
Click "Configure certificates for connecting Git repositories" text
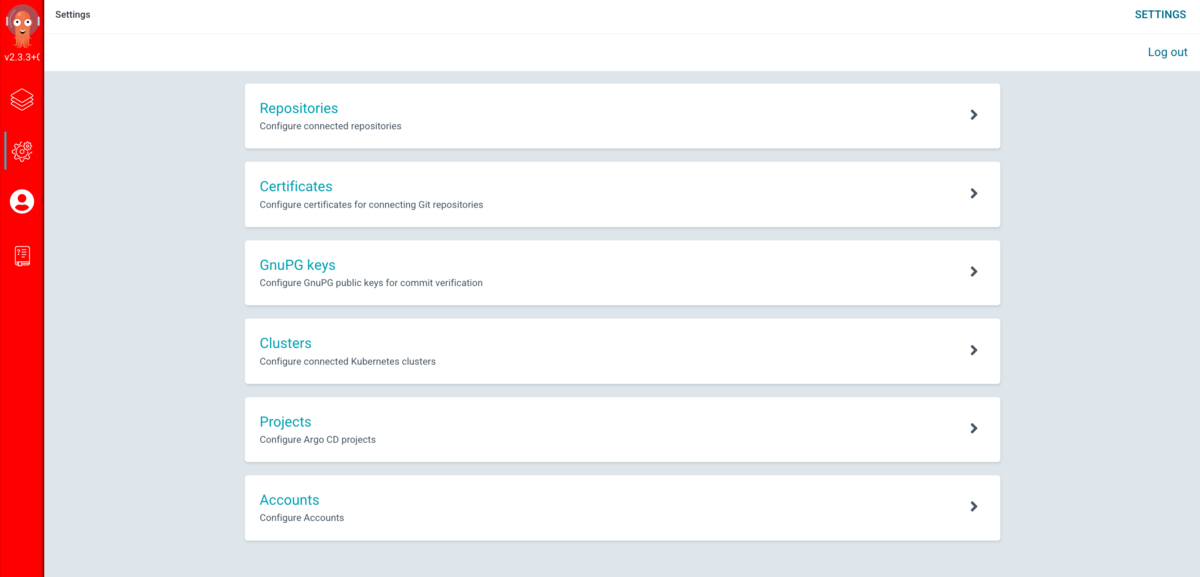[371, 205]
